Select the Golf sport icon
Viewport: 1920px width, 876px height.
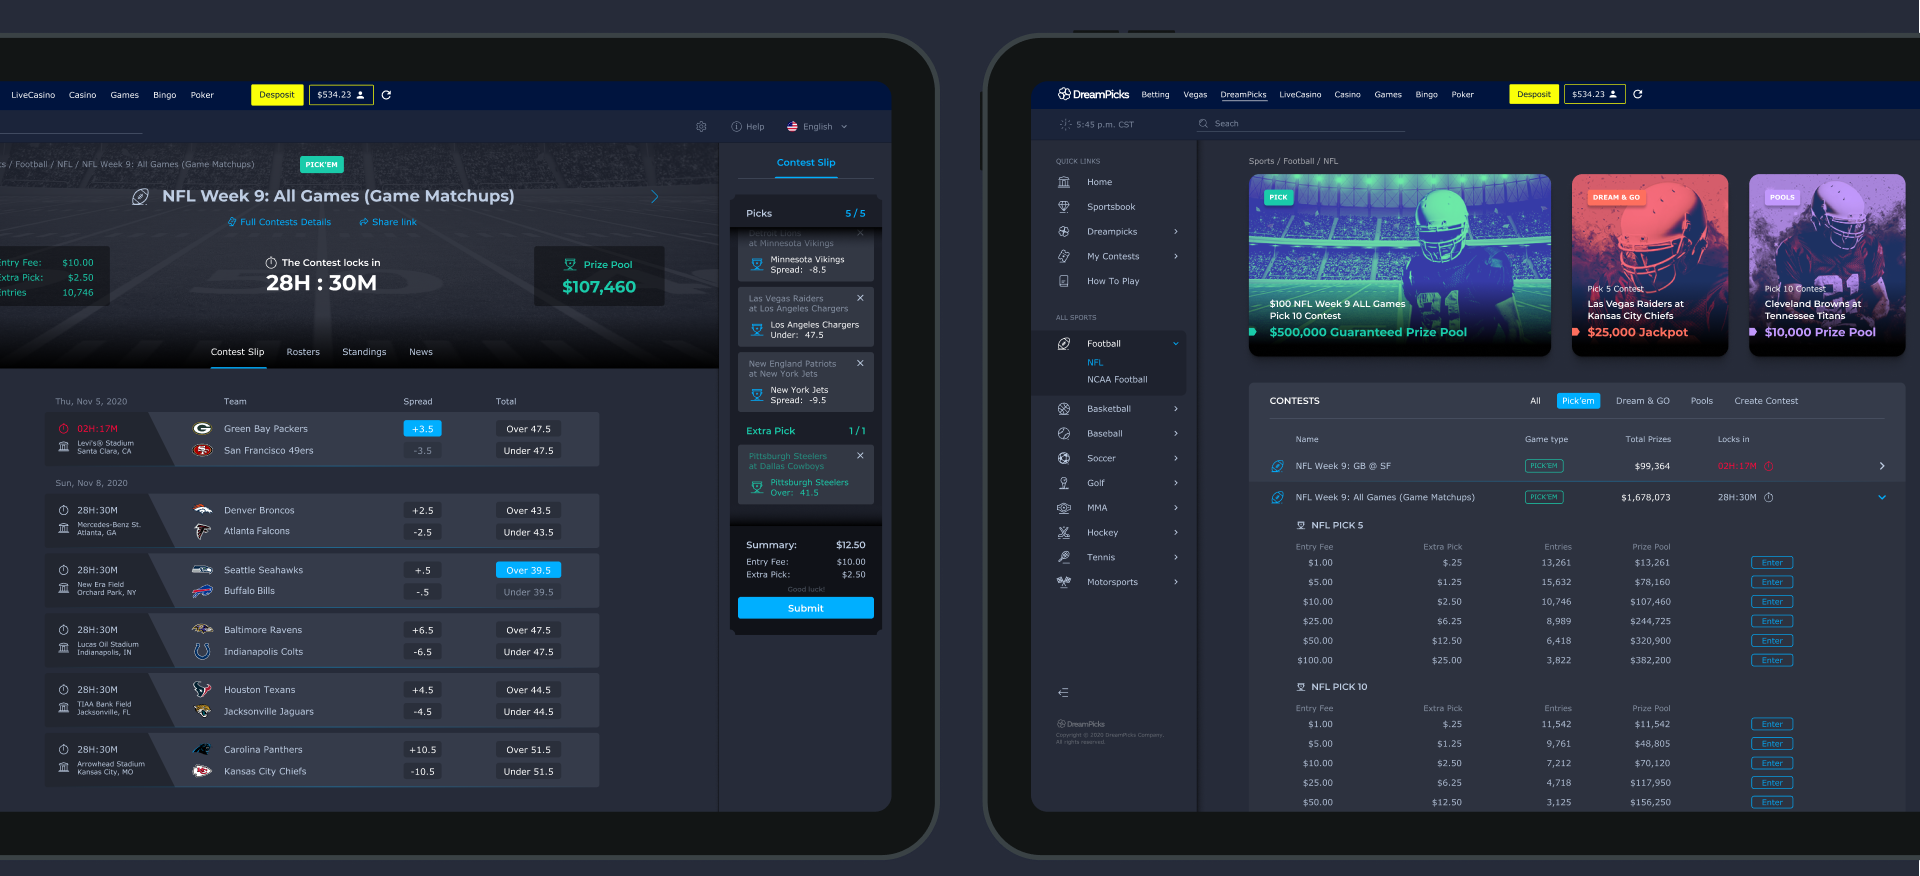point(1064,483)
